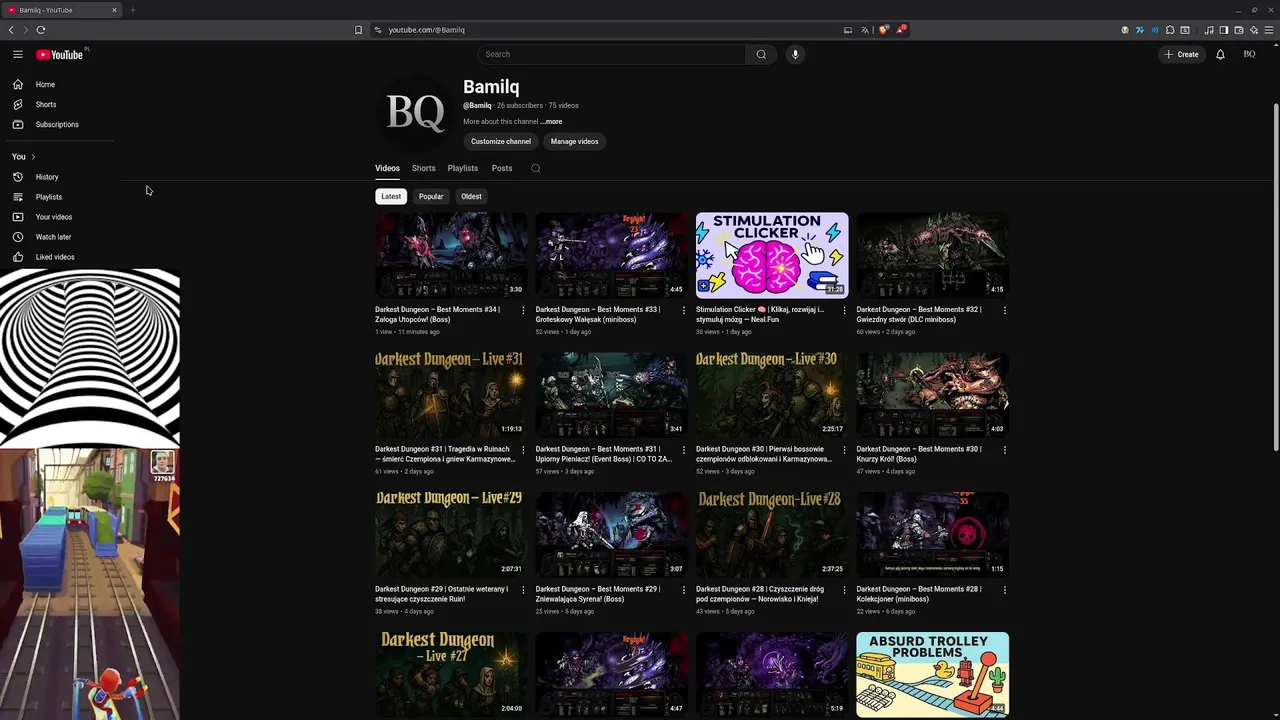The width and height of the screenshot is (1280, 720).
Task: Open the BQ account avatar menu
Action: pos(1249,54)
